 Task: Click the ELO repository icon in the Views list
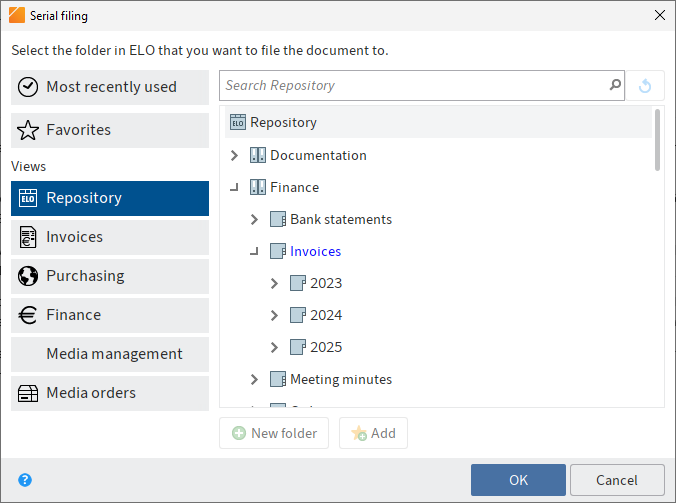pyautogui.click(x=28, y=198)
